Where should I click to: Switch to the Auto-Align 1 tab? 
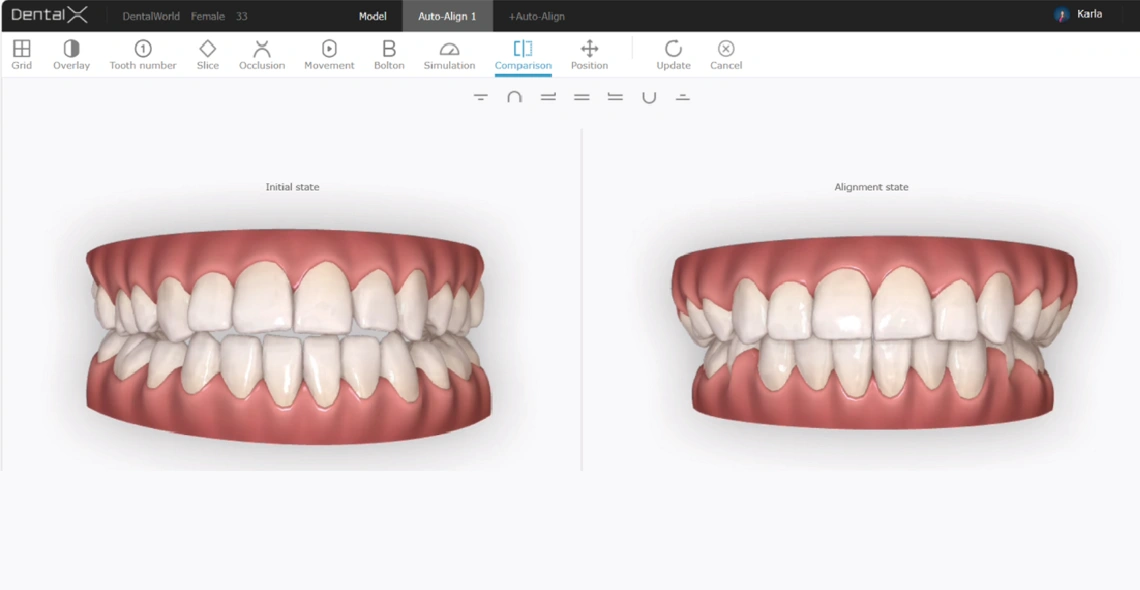(447, 16)
